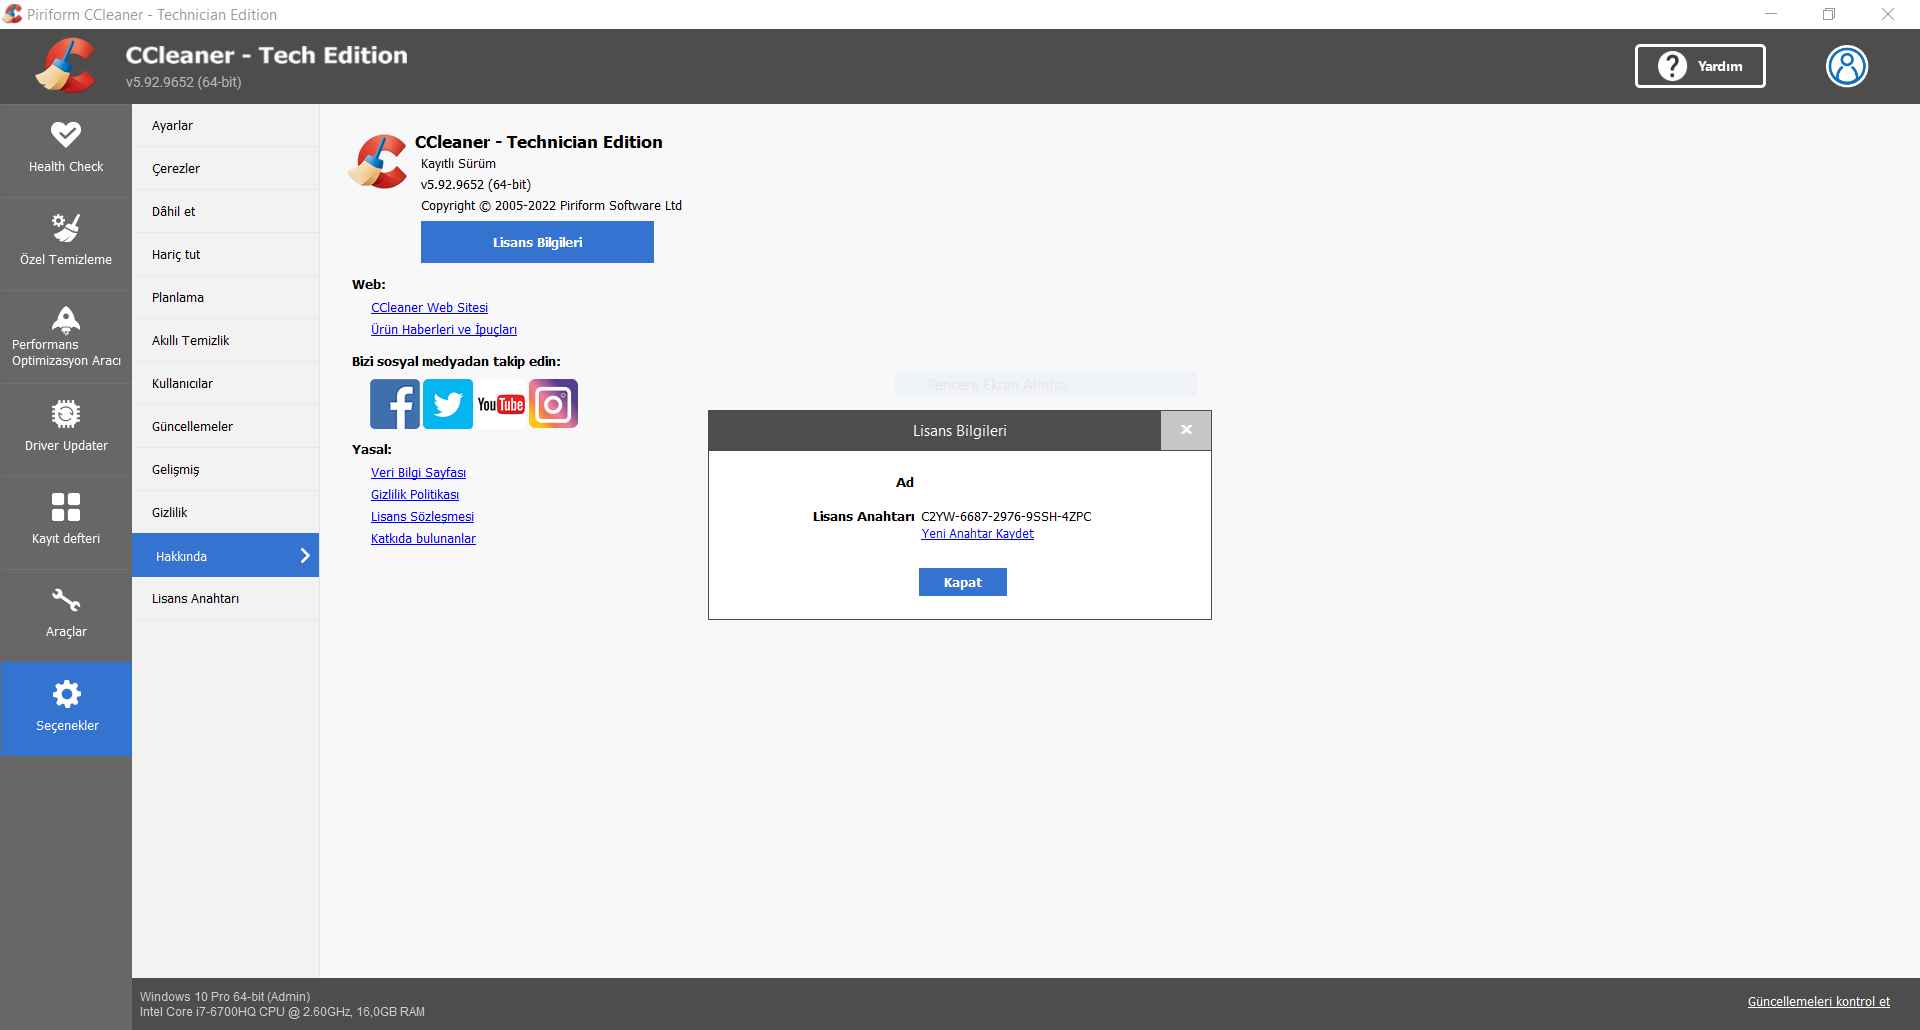Screen dimensions: 1920x1030
Task: Expand the Hakkında menu chevron
Action: (305, 556)
